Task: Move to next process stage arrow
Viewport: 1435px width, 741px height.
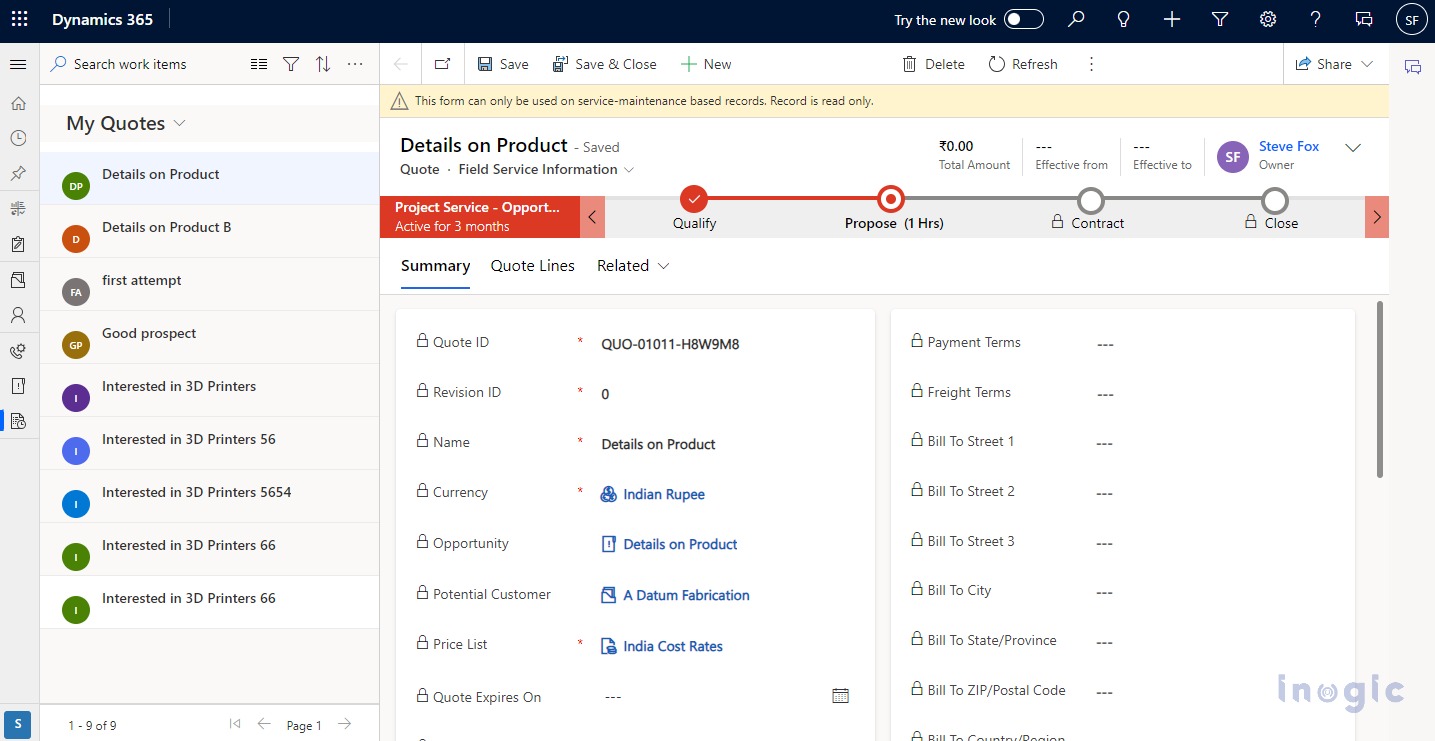Action: click(x=1377, y=217)
